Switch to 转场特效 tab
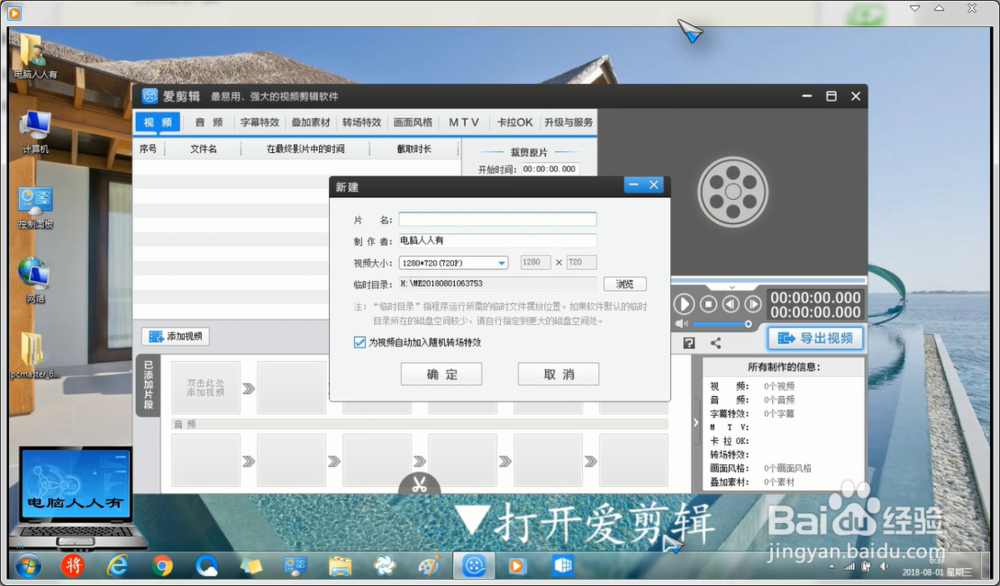This screenshot has height=586, width=1000. coord(362,122)
